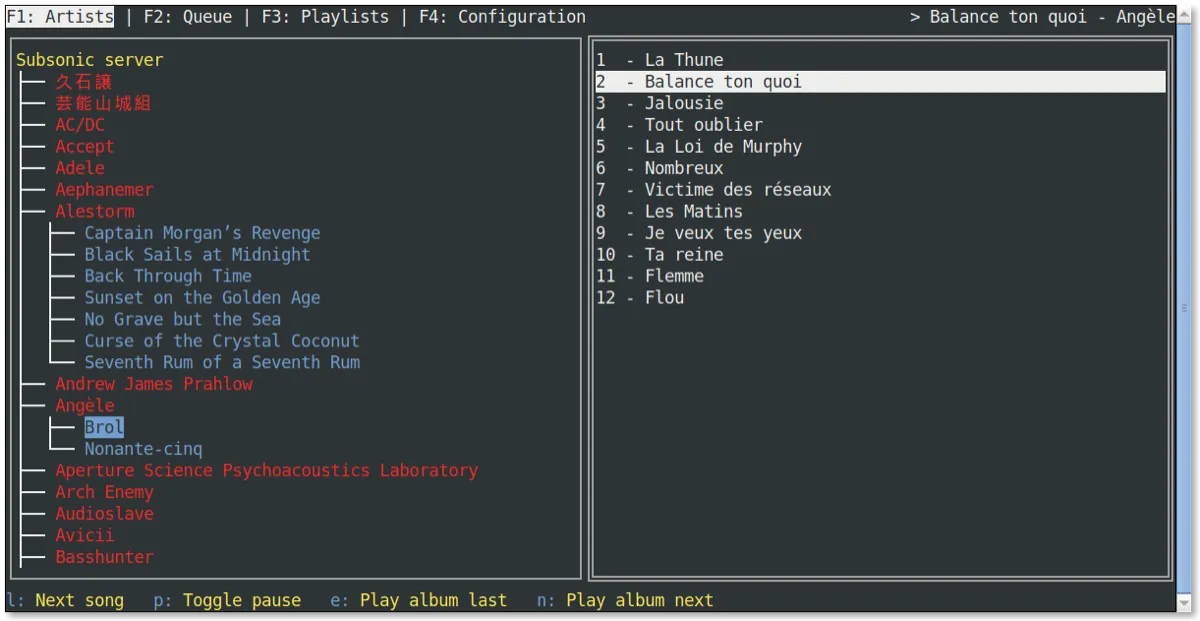This screenshot has width=1200, height=621.
Task: Select album Curse of the Crystal Coconut
Action: 221,341
